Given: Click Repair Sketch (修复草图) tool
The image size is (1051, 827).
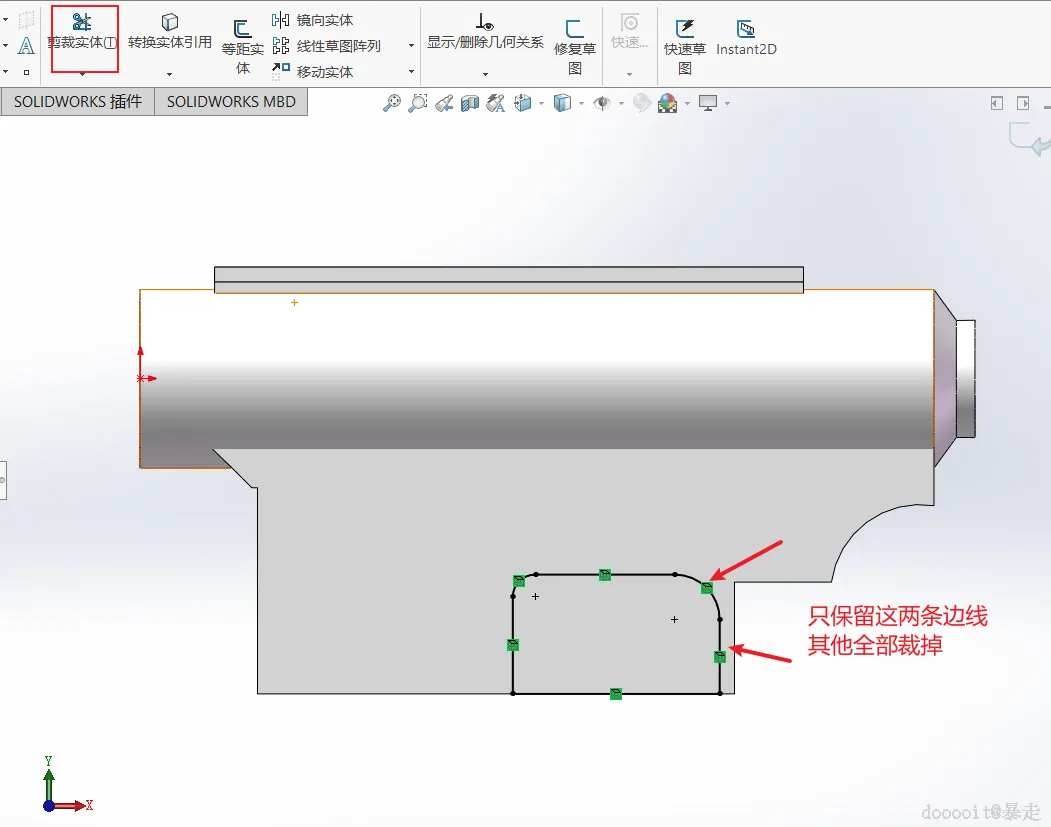Looking at the screenshot, I should coord(574,47).
